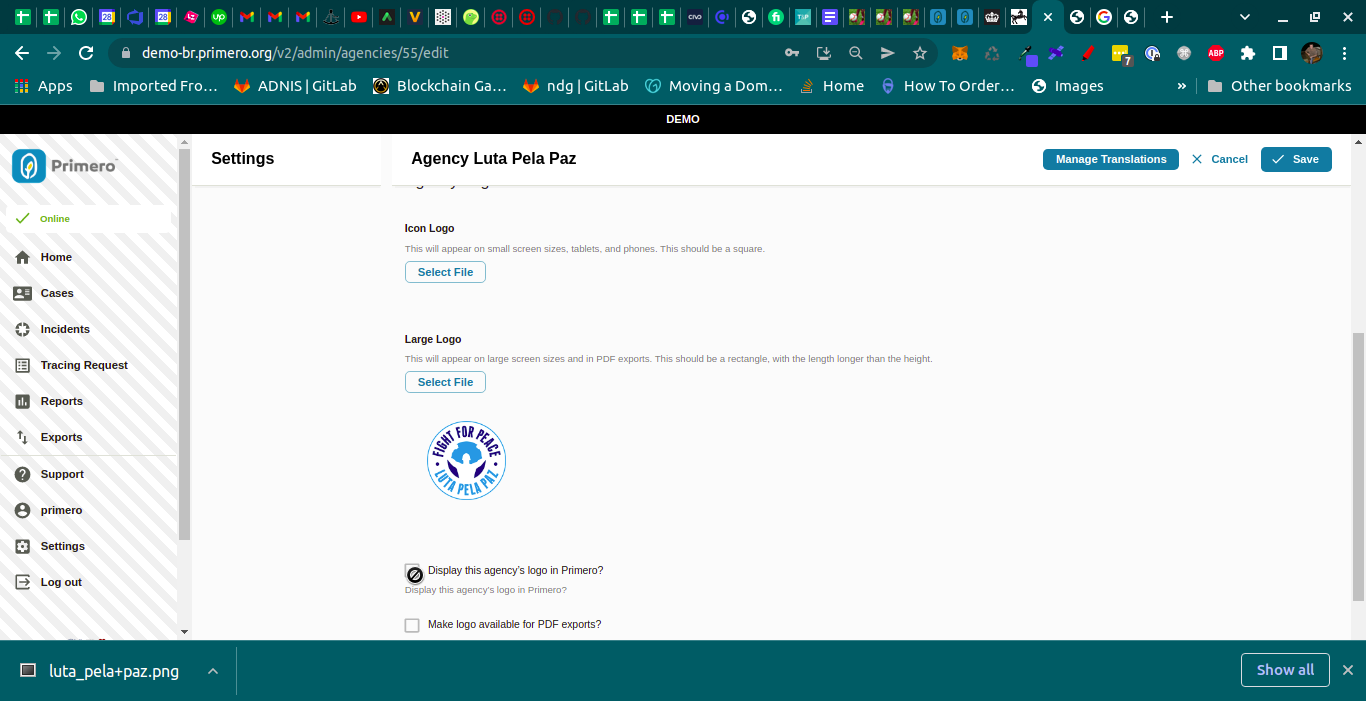Click the Chrome profile avatar
This screenshot has width=1366, height=701.
coord(1311,53)
